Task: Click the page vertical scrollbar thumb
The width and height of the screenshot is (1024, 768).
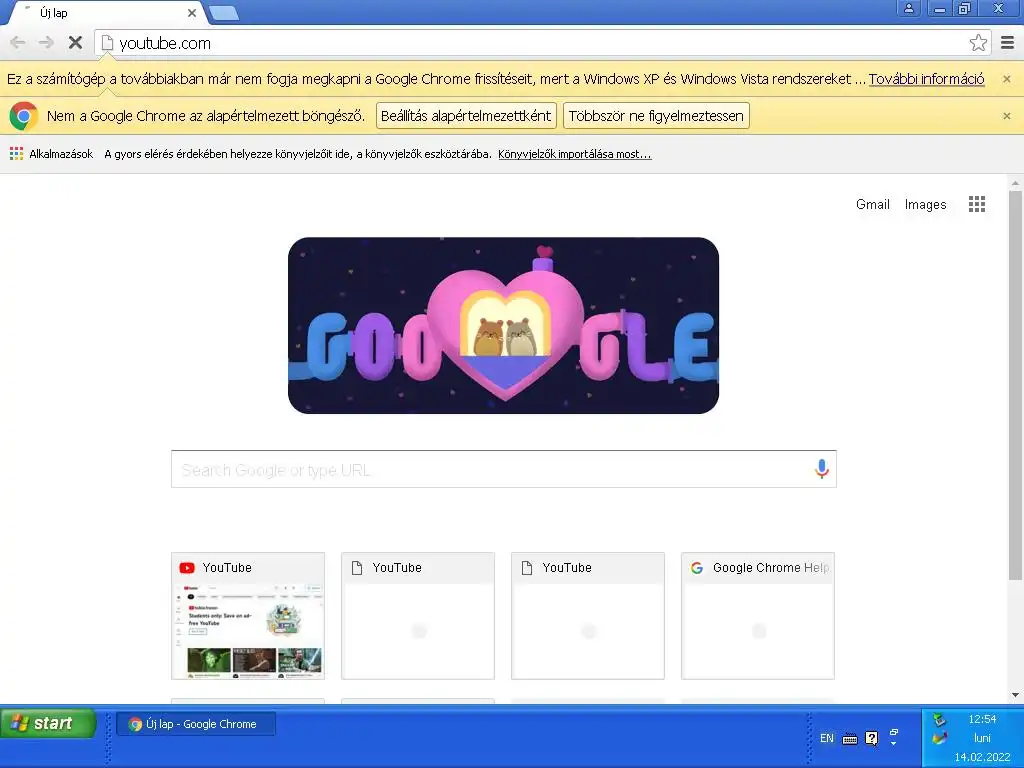Action: click(1015, 385)
